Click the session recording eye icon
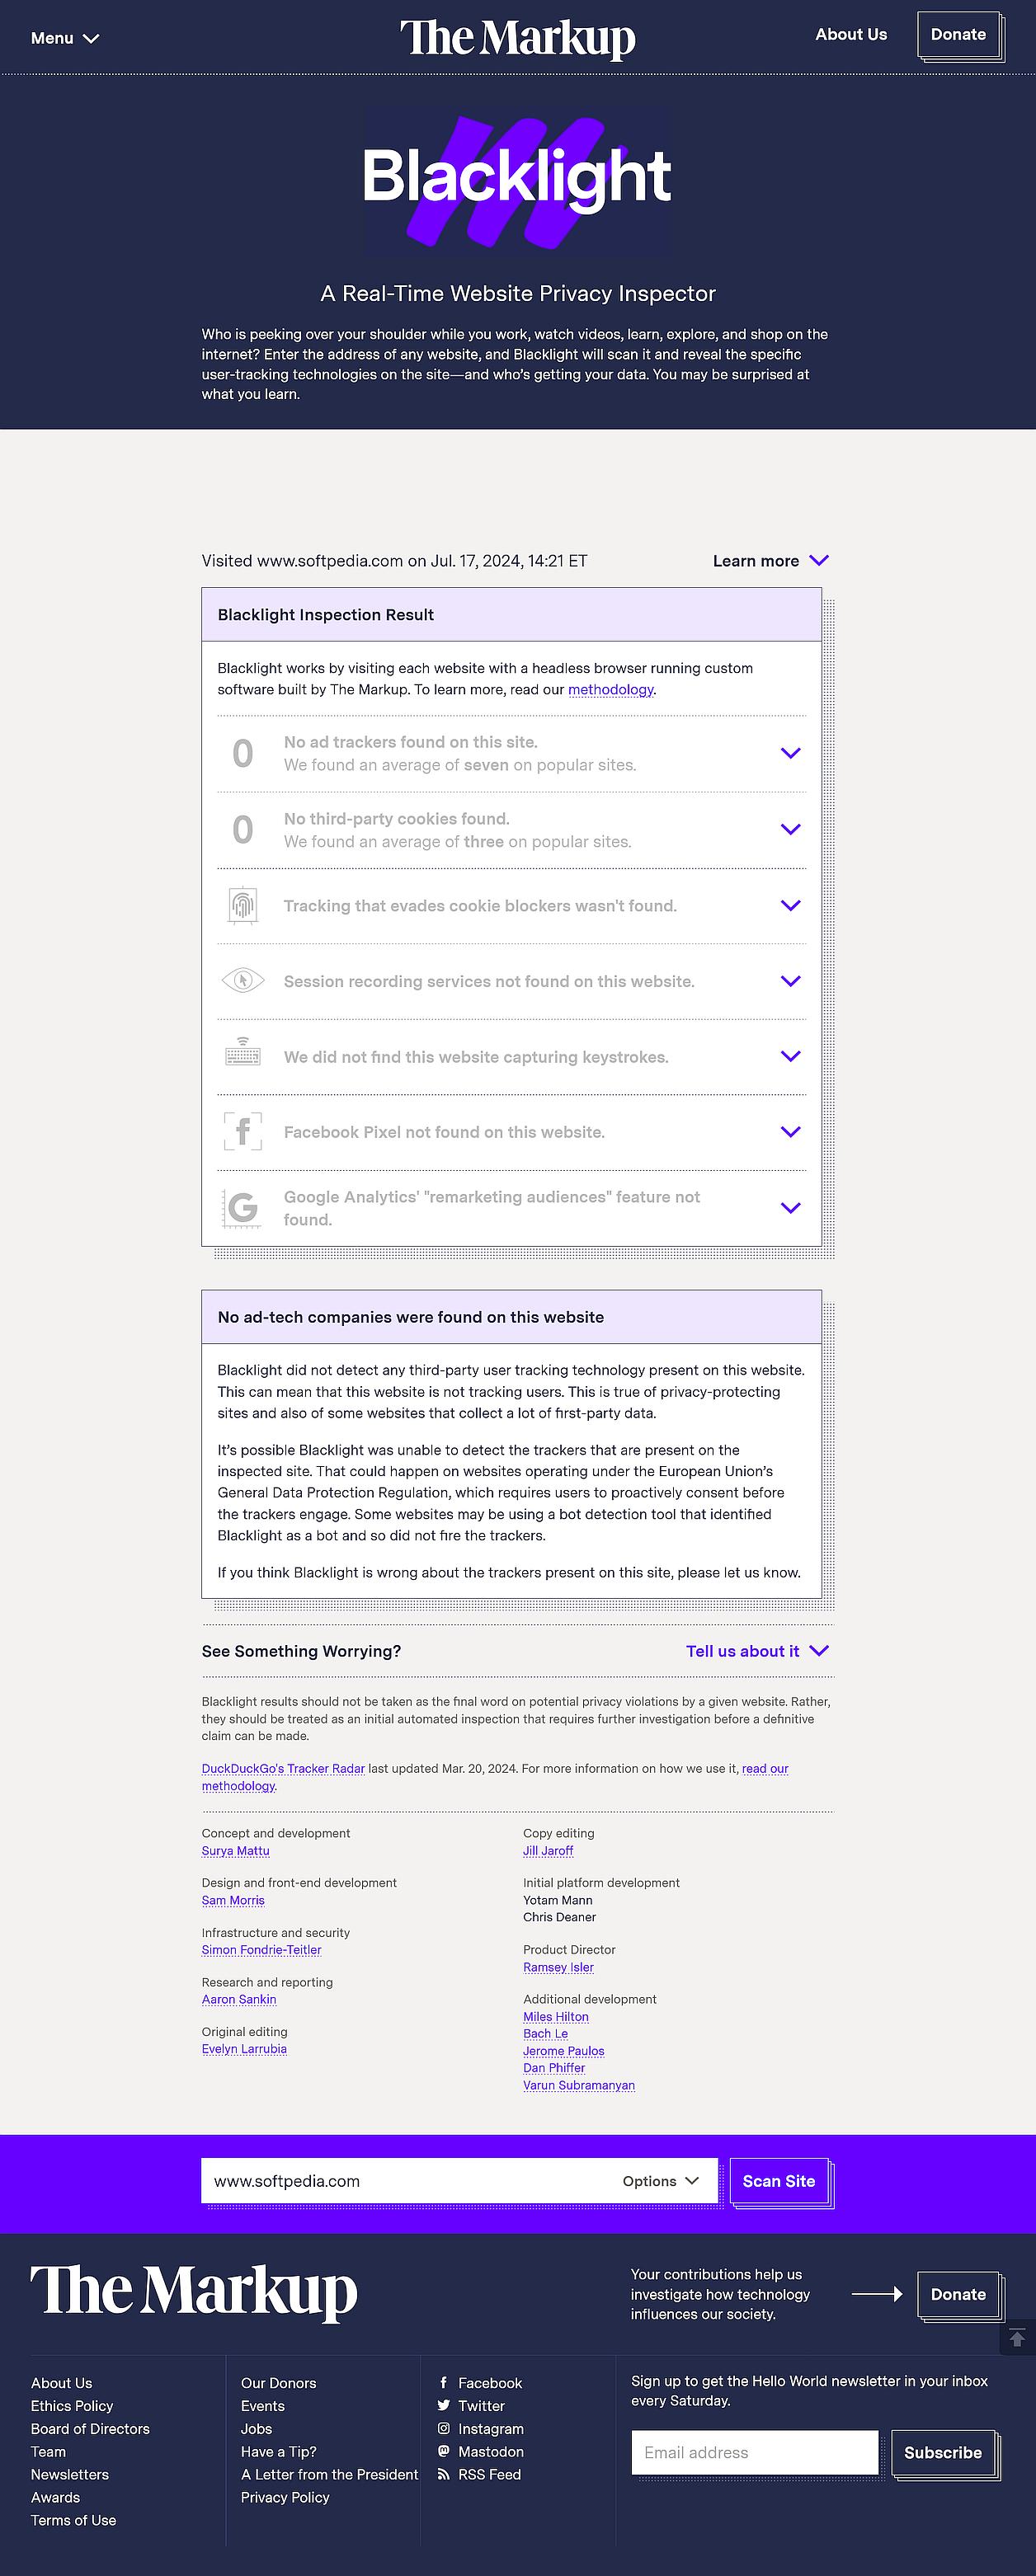The width and height of the screenshot is (1036, 2576). click(x=242, y=981)
